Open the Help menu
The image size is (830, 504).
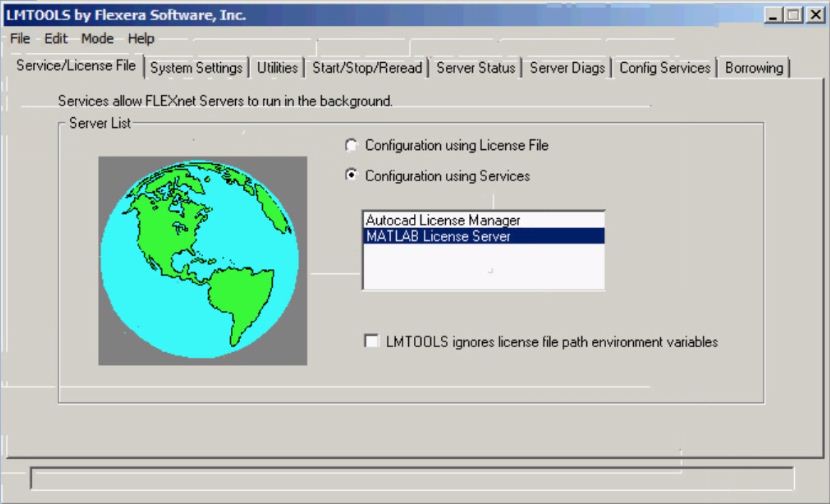(141, 39)
